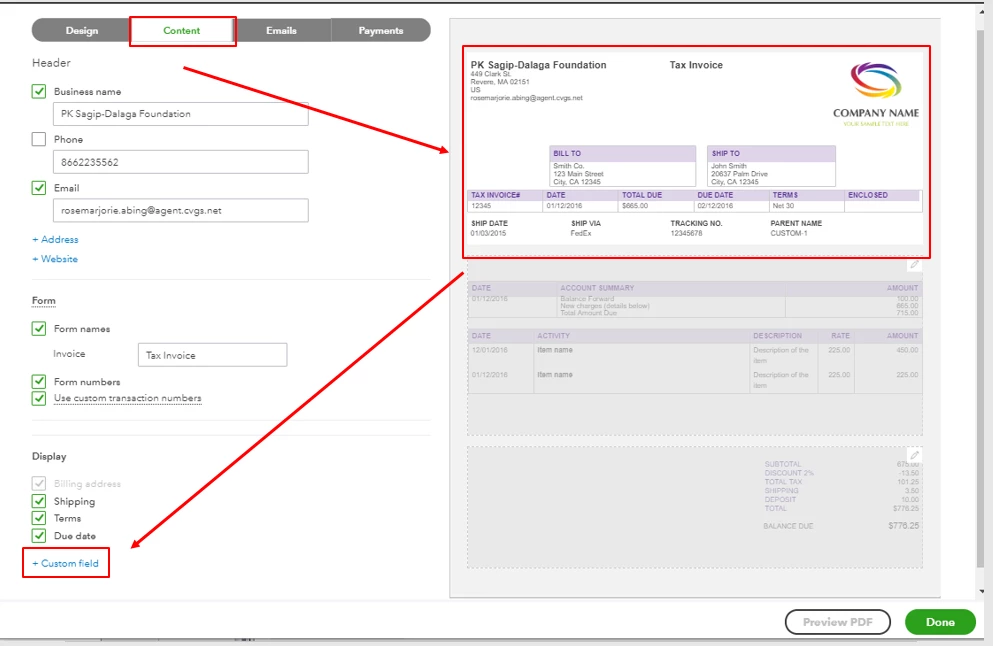
Task: Open the Emails tab
Action: 281,30
